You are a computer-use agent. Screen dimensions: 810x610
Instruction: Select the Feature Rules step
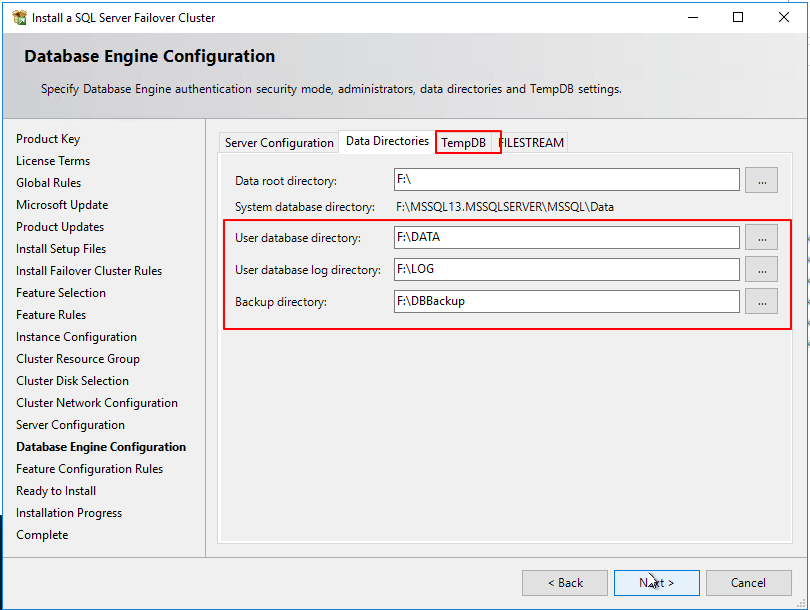tap(51, 315)
